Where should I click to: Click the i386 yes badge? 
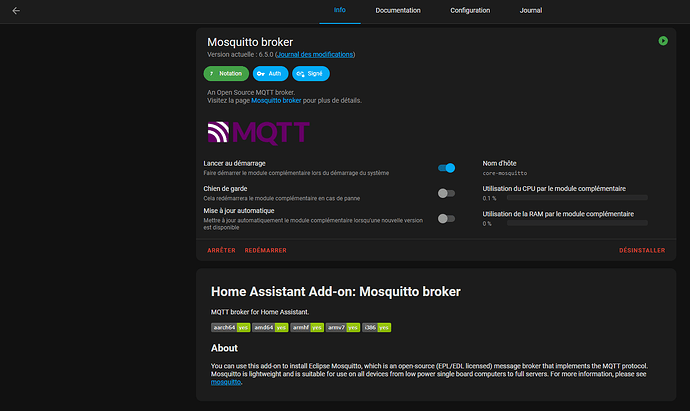coord(377,327)
